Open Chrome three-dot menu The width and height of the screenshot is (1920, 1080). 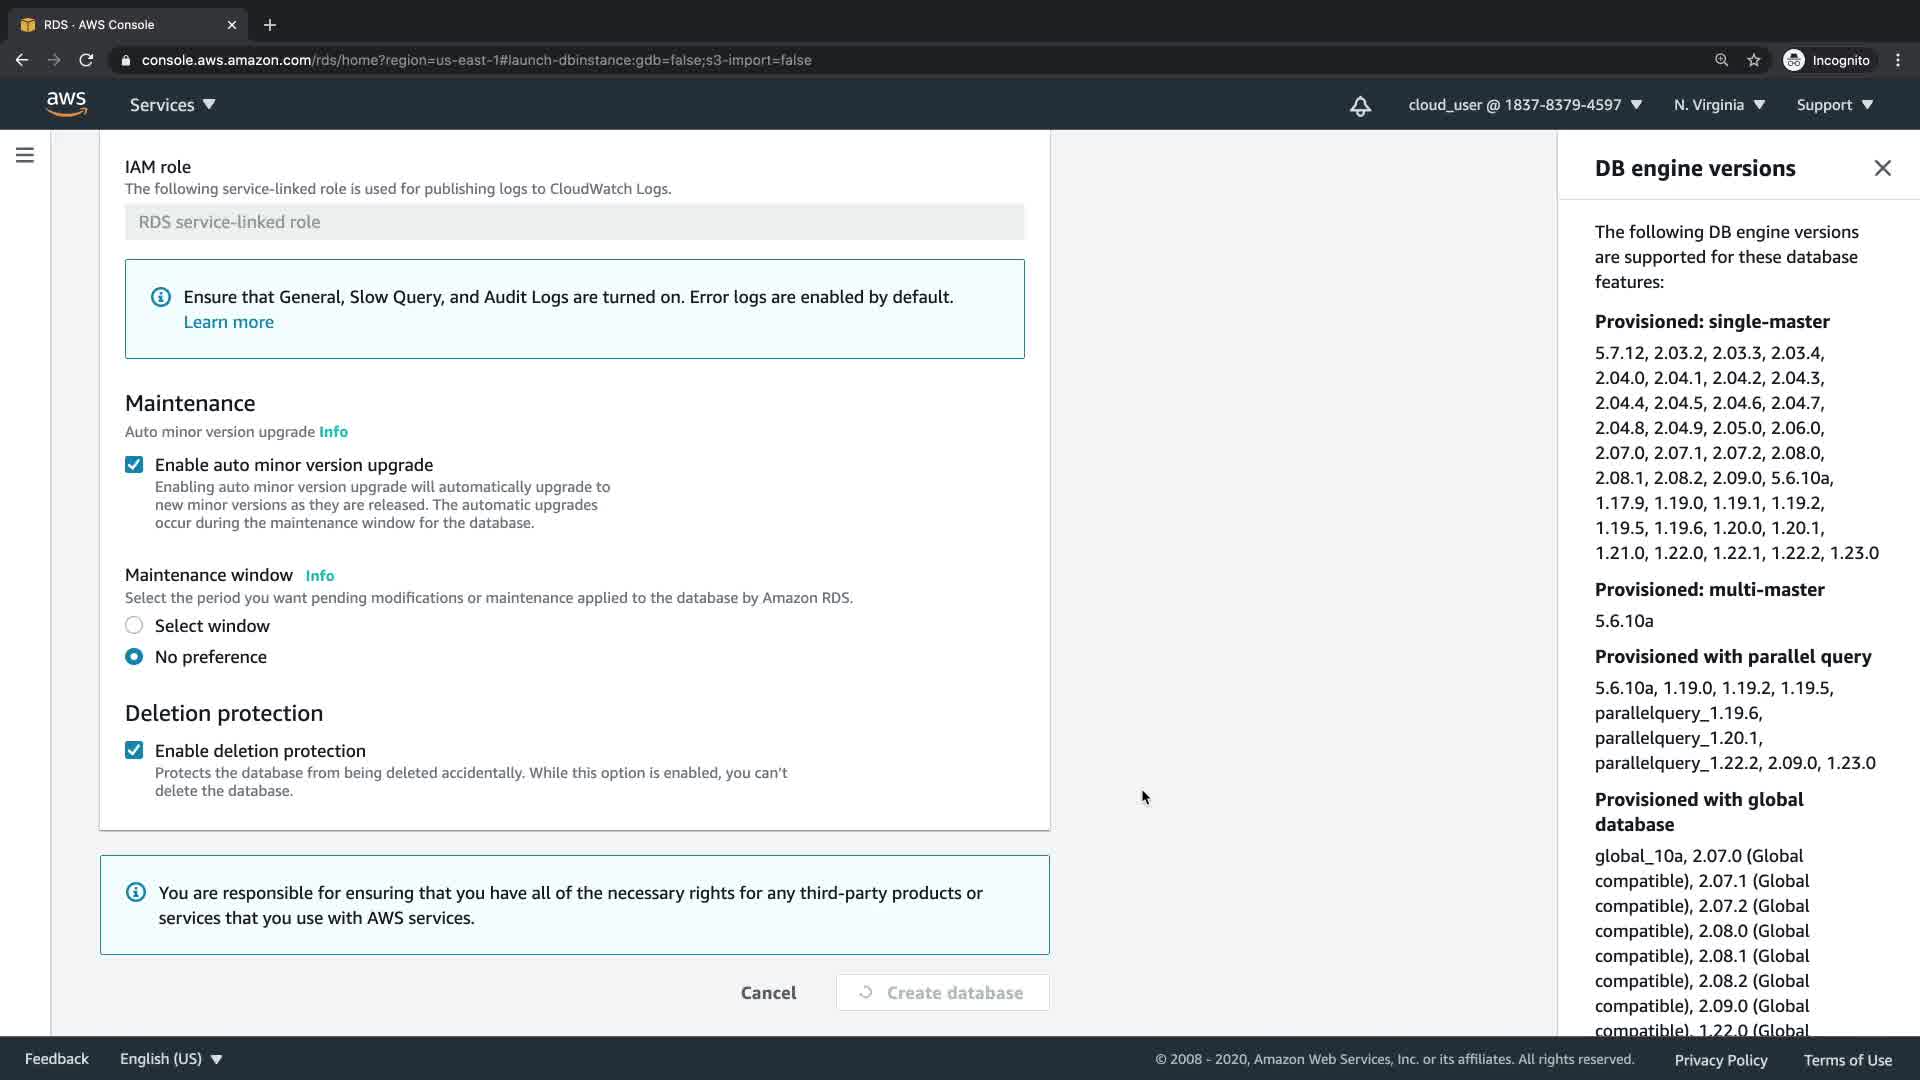(x=1897, y=60)
